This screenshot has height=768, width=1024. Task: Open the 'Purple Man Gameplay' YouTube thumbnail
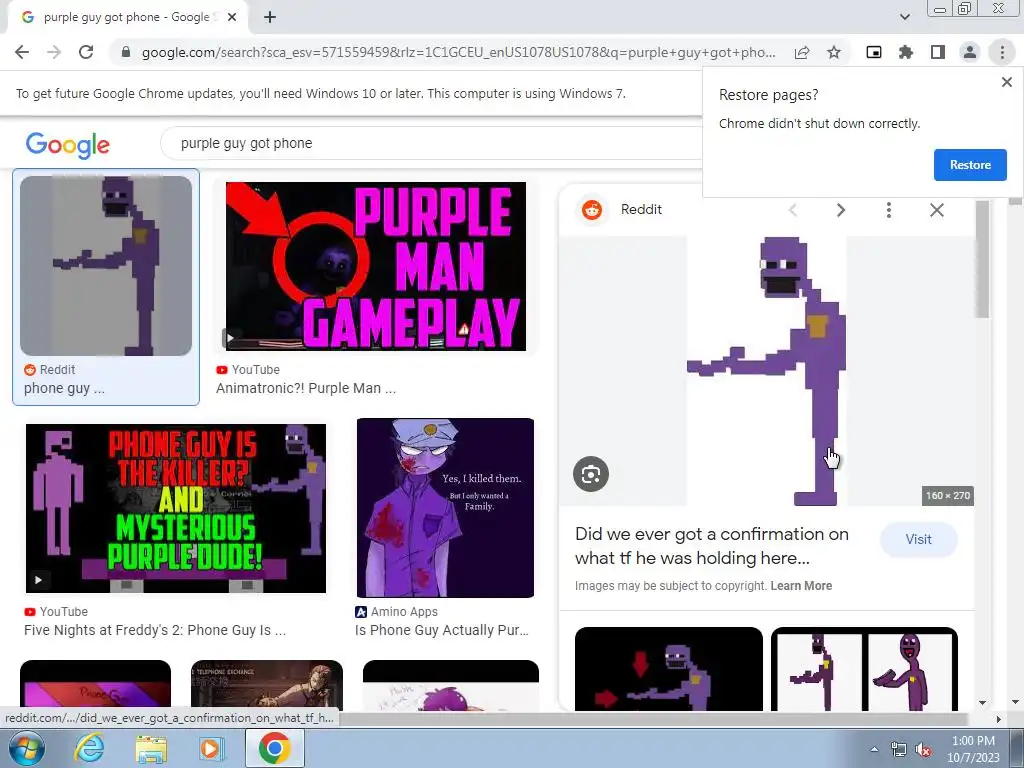(x=376, y=266)
